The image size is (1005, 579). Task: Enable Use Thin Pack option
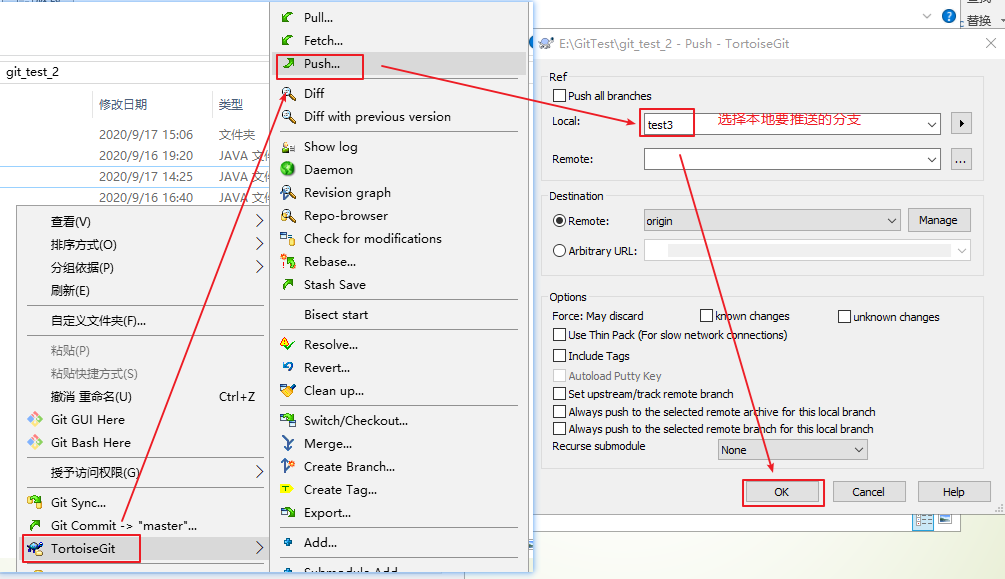(x=560, y=335)
